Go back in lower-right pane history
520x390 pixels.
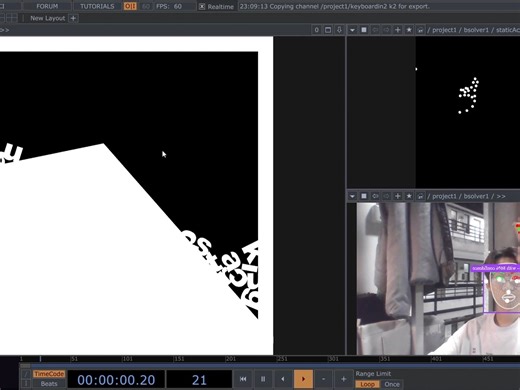pos(375,196)
